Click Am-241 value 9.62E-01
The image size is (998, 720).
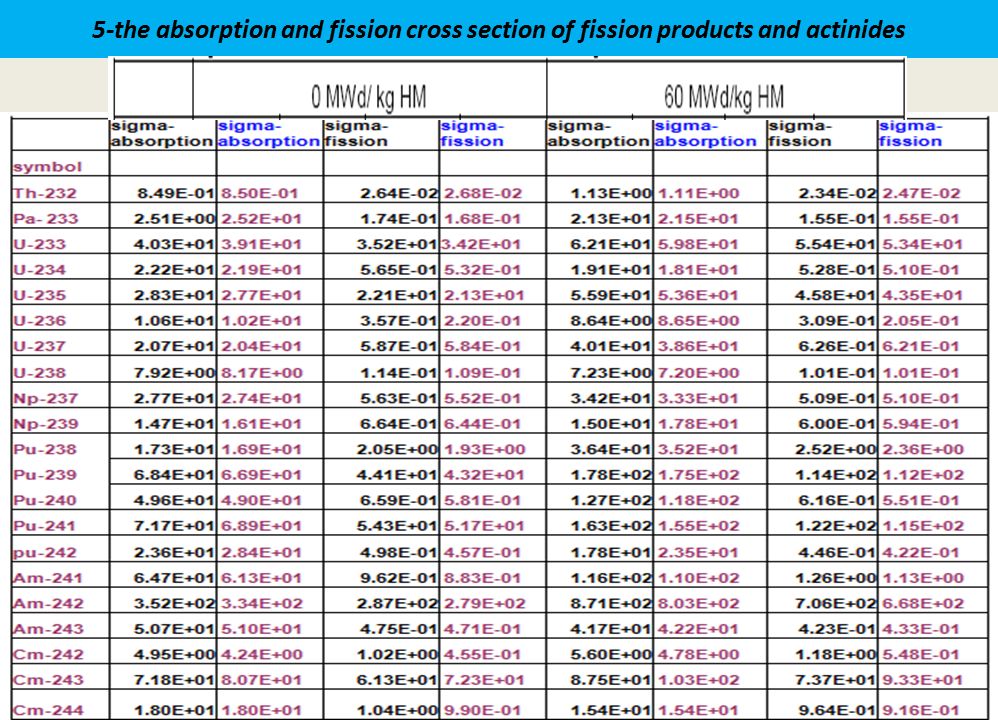click(398, 578)
